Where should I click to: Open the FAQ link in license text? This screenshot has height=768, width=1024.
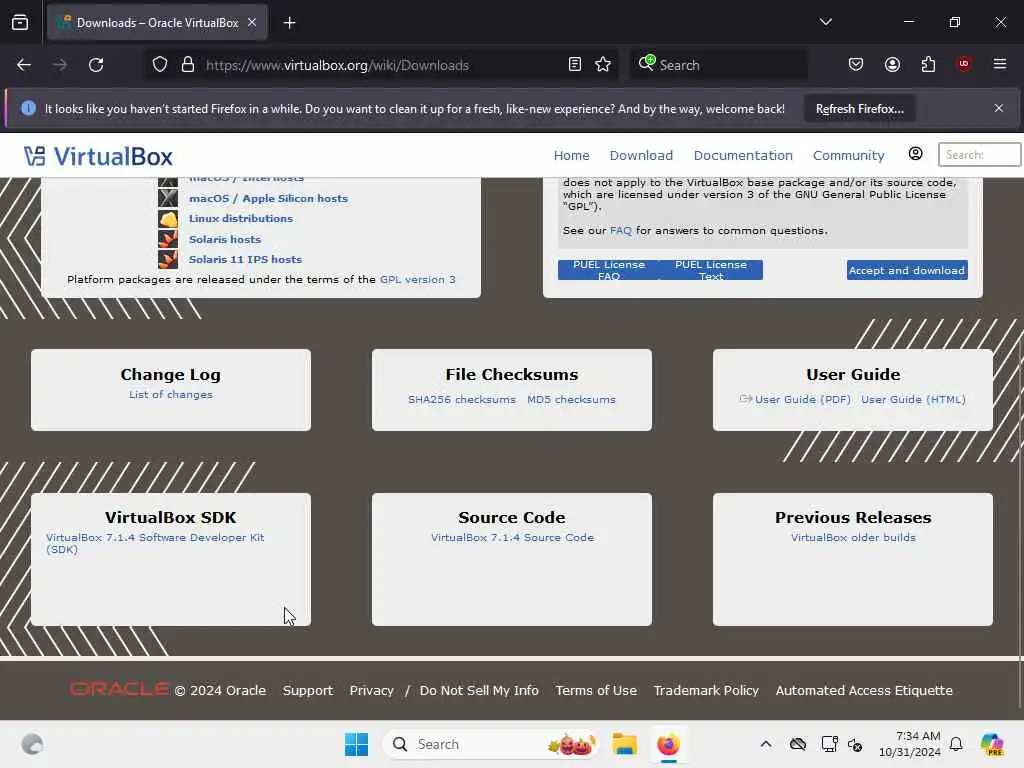point(621,230)
